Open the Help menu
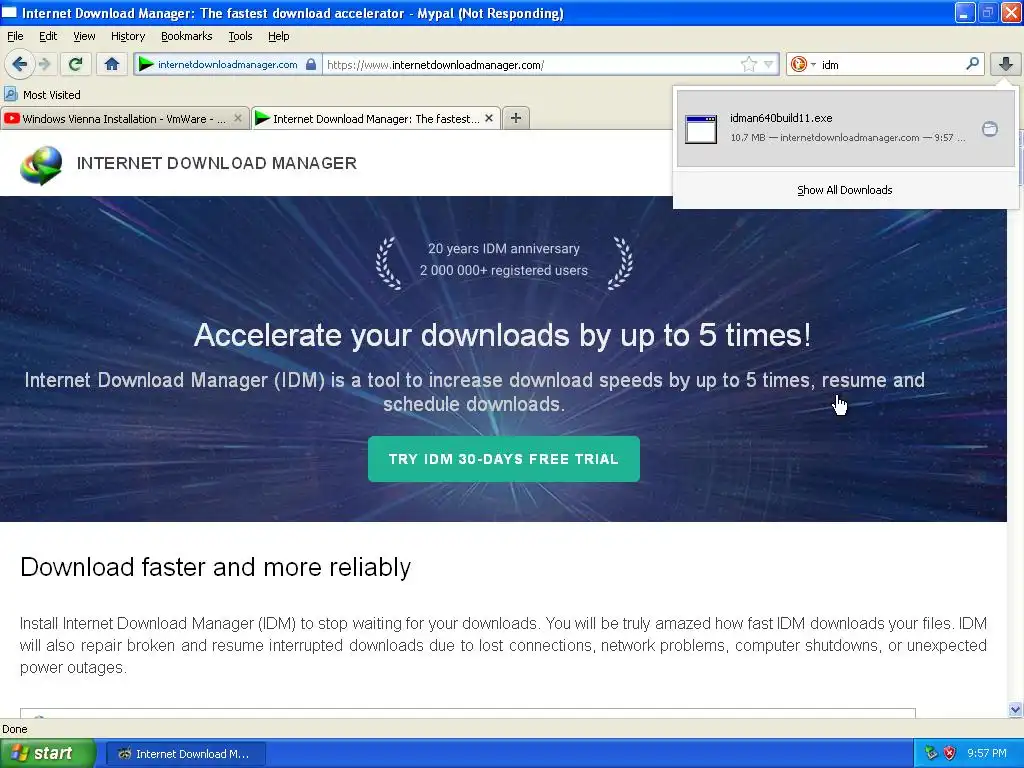The width and height of the screenshot is (1024, 768). 278,37
